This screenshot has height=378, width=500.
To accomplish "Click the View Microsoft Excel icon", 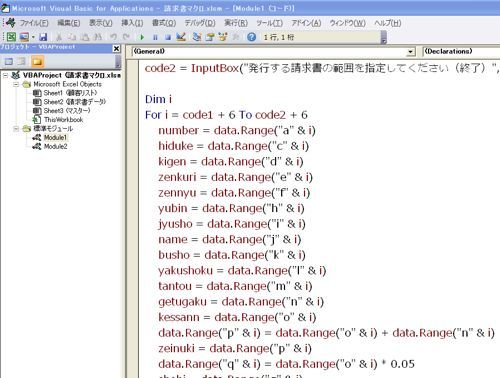I will point(11,37).
